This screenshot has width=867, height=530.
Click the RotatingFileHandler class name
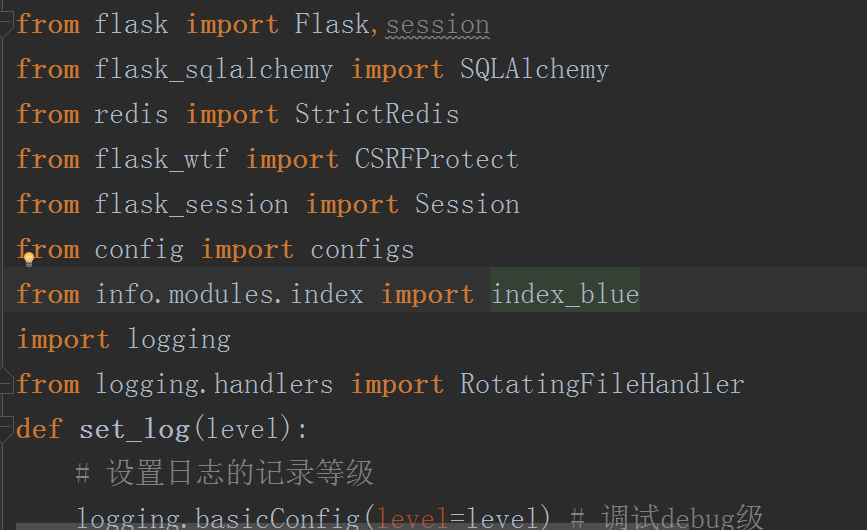coord(602,384)
